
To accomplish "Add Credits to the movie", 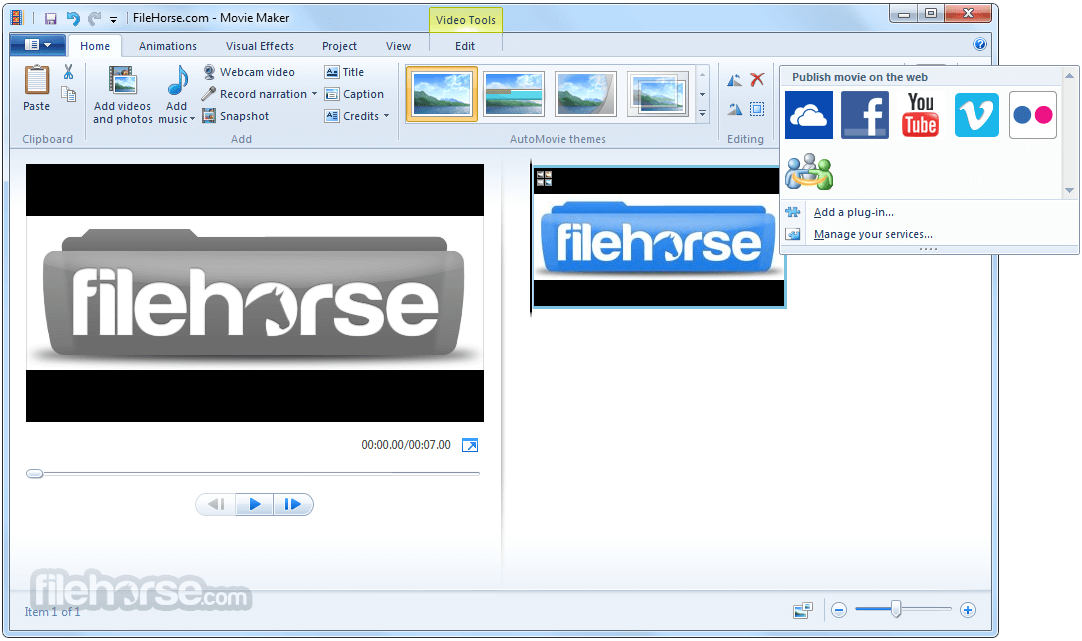I will tap(353, 116).
